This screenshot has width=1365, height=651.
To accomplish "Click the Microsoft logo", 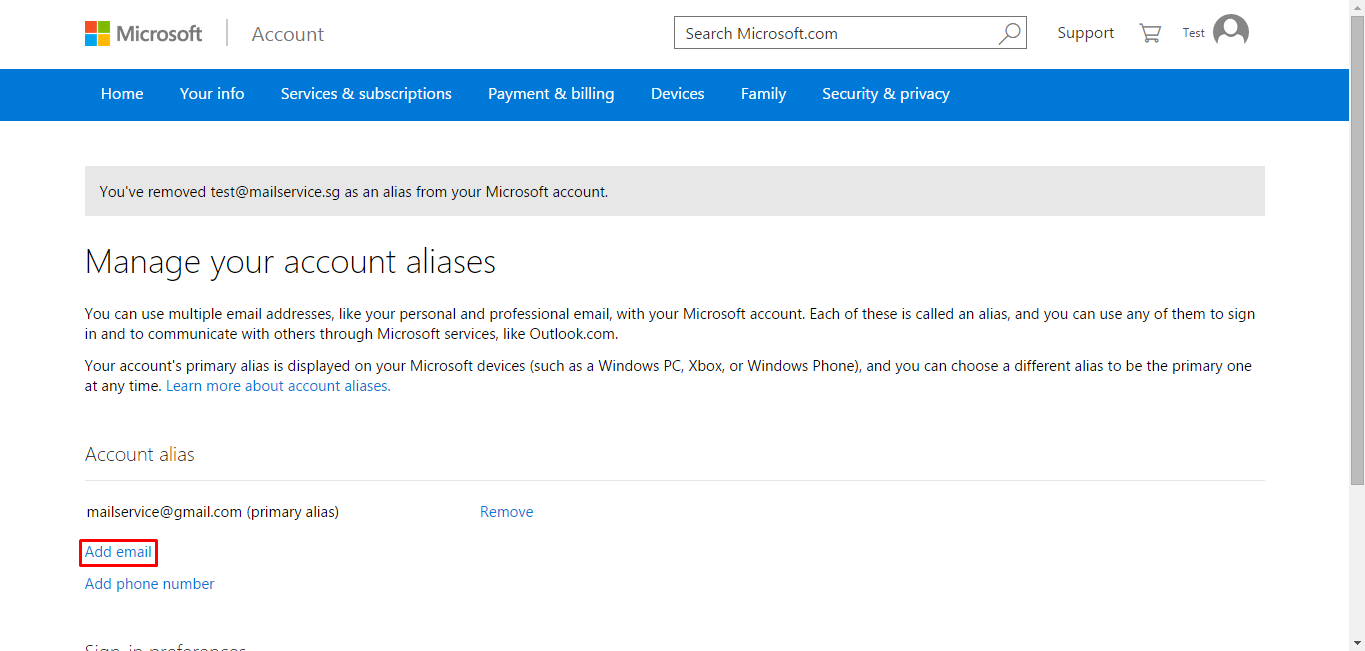I will (143, 34).
